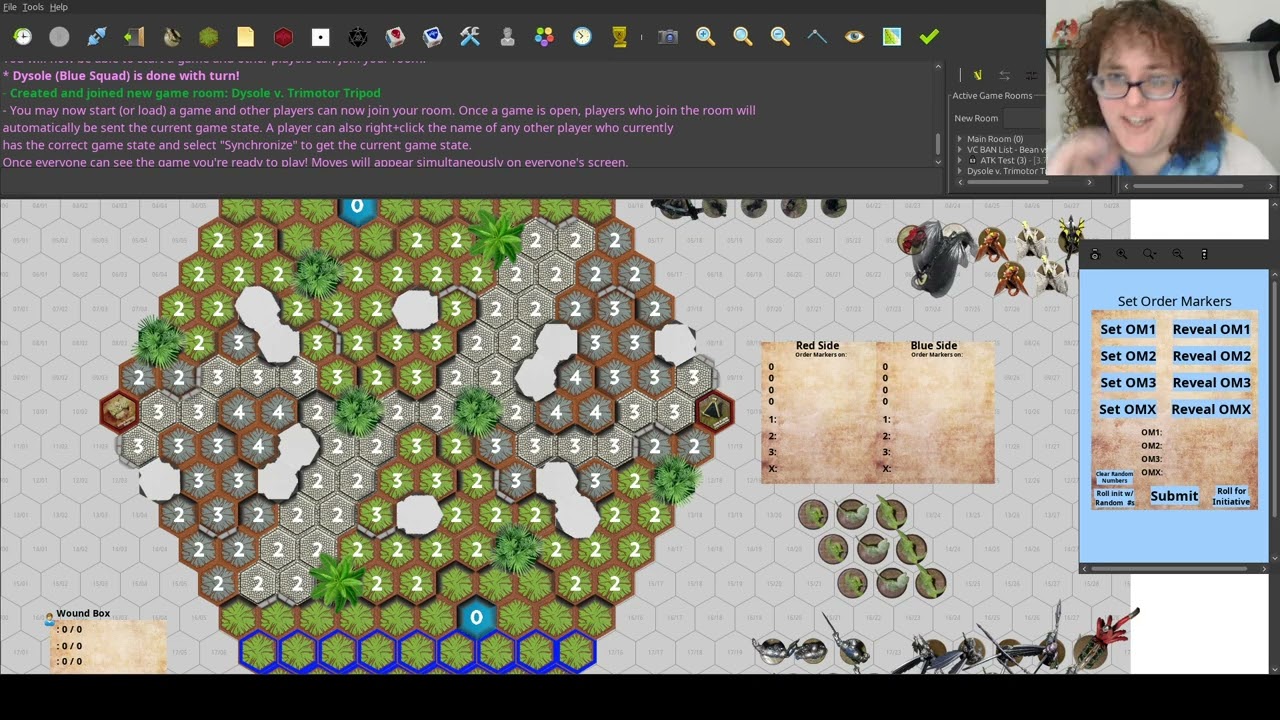Open server panel controls sliders icon
The height and width of the screenshot is (720, 1280).
pyautogui.click(x=1031, y=75)
